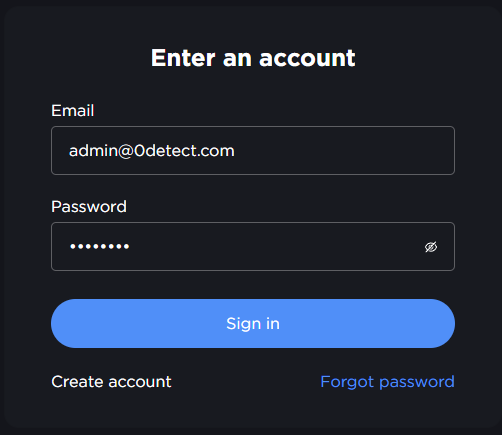Viewport: 502px width, 435px height.
Task: Place cursor at end of email address
Action: pos(235,151)
